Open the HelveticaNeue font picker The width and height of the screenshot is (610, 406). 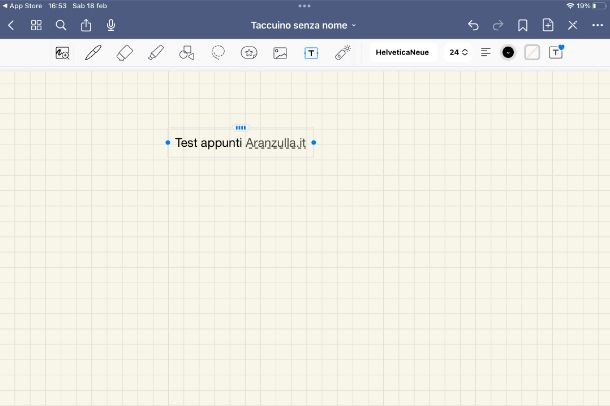[x=402, y=52]
